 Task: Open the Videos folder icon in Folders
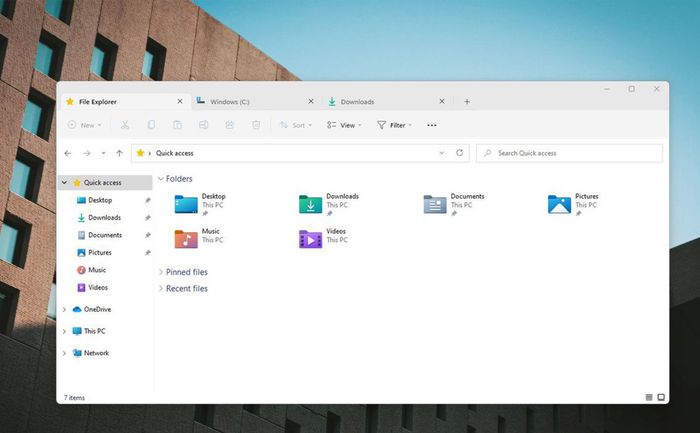(x=311, y=239)
